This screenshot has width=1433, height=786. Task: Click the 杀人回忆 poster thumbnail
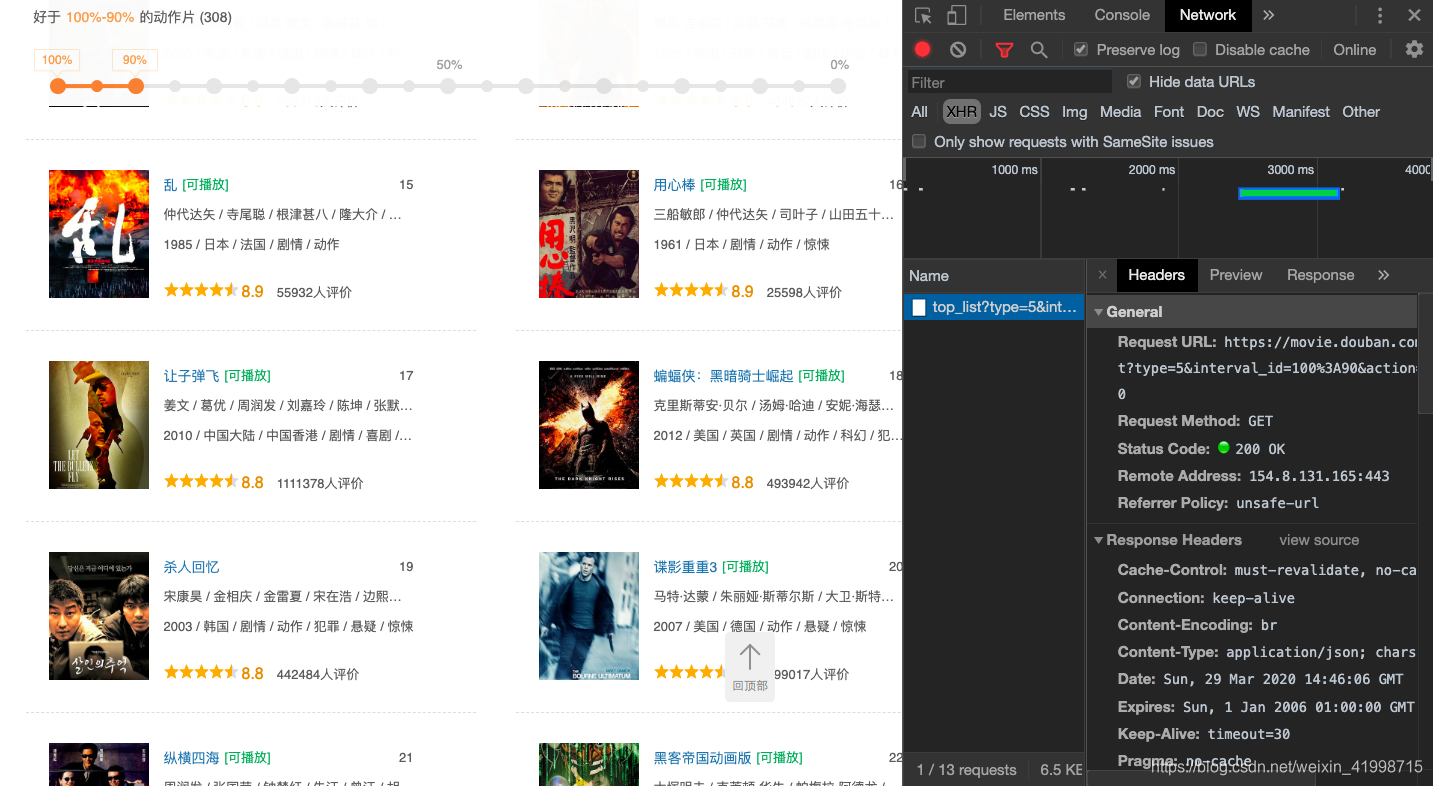(99, 616)
